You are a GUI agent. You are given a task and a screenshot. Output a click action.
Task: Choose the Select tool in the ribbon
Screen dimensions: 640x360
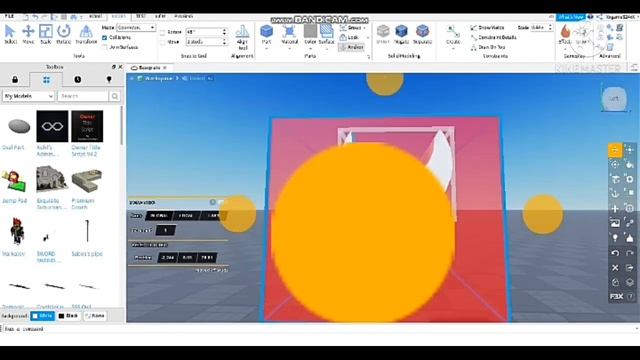point(10,34)
